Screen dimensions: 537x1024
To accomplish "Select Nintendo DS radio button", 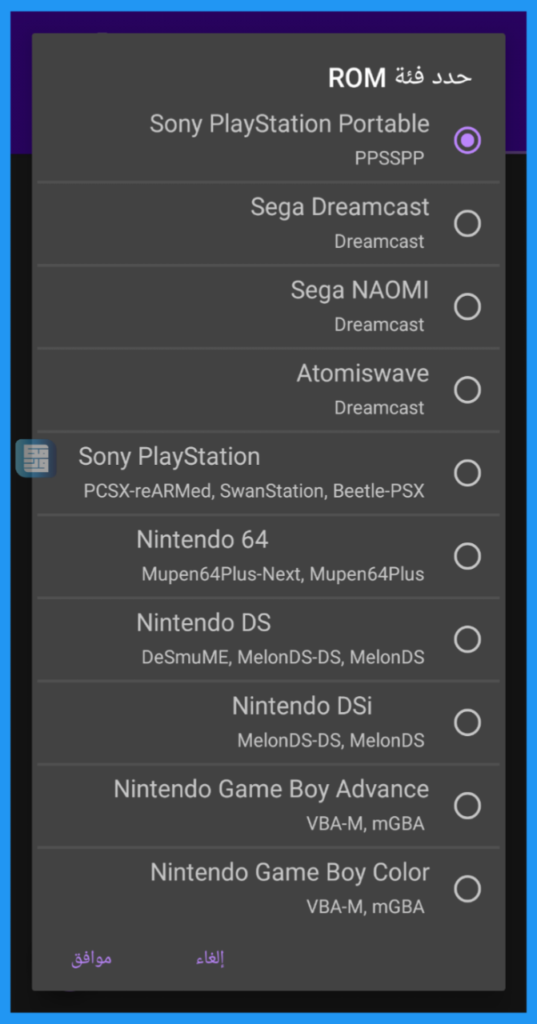I will point(467,639).
